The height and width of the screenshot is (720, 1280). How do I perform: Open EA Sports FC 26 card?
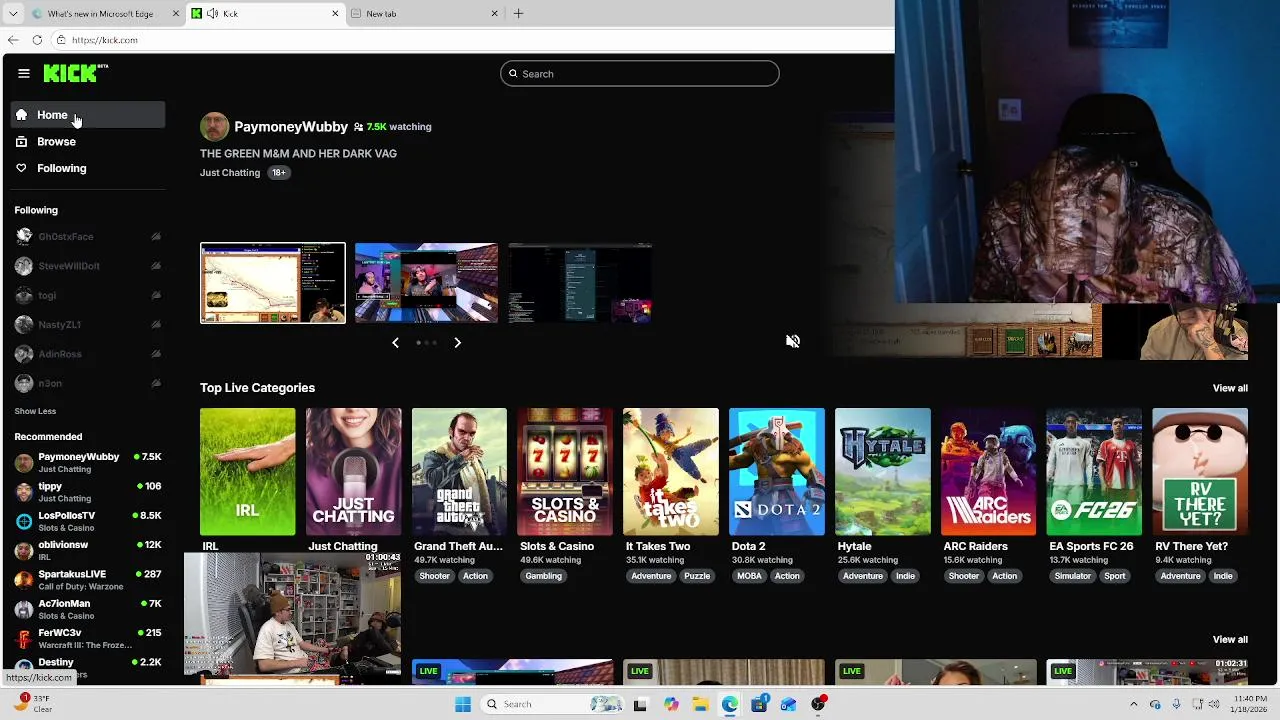click(x=1094, y=472)
